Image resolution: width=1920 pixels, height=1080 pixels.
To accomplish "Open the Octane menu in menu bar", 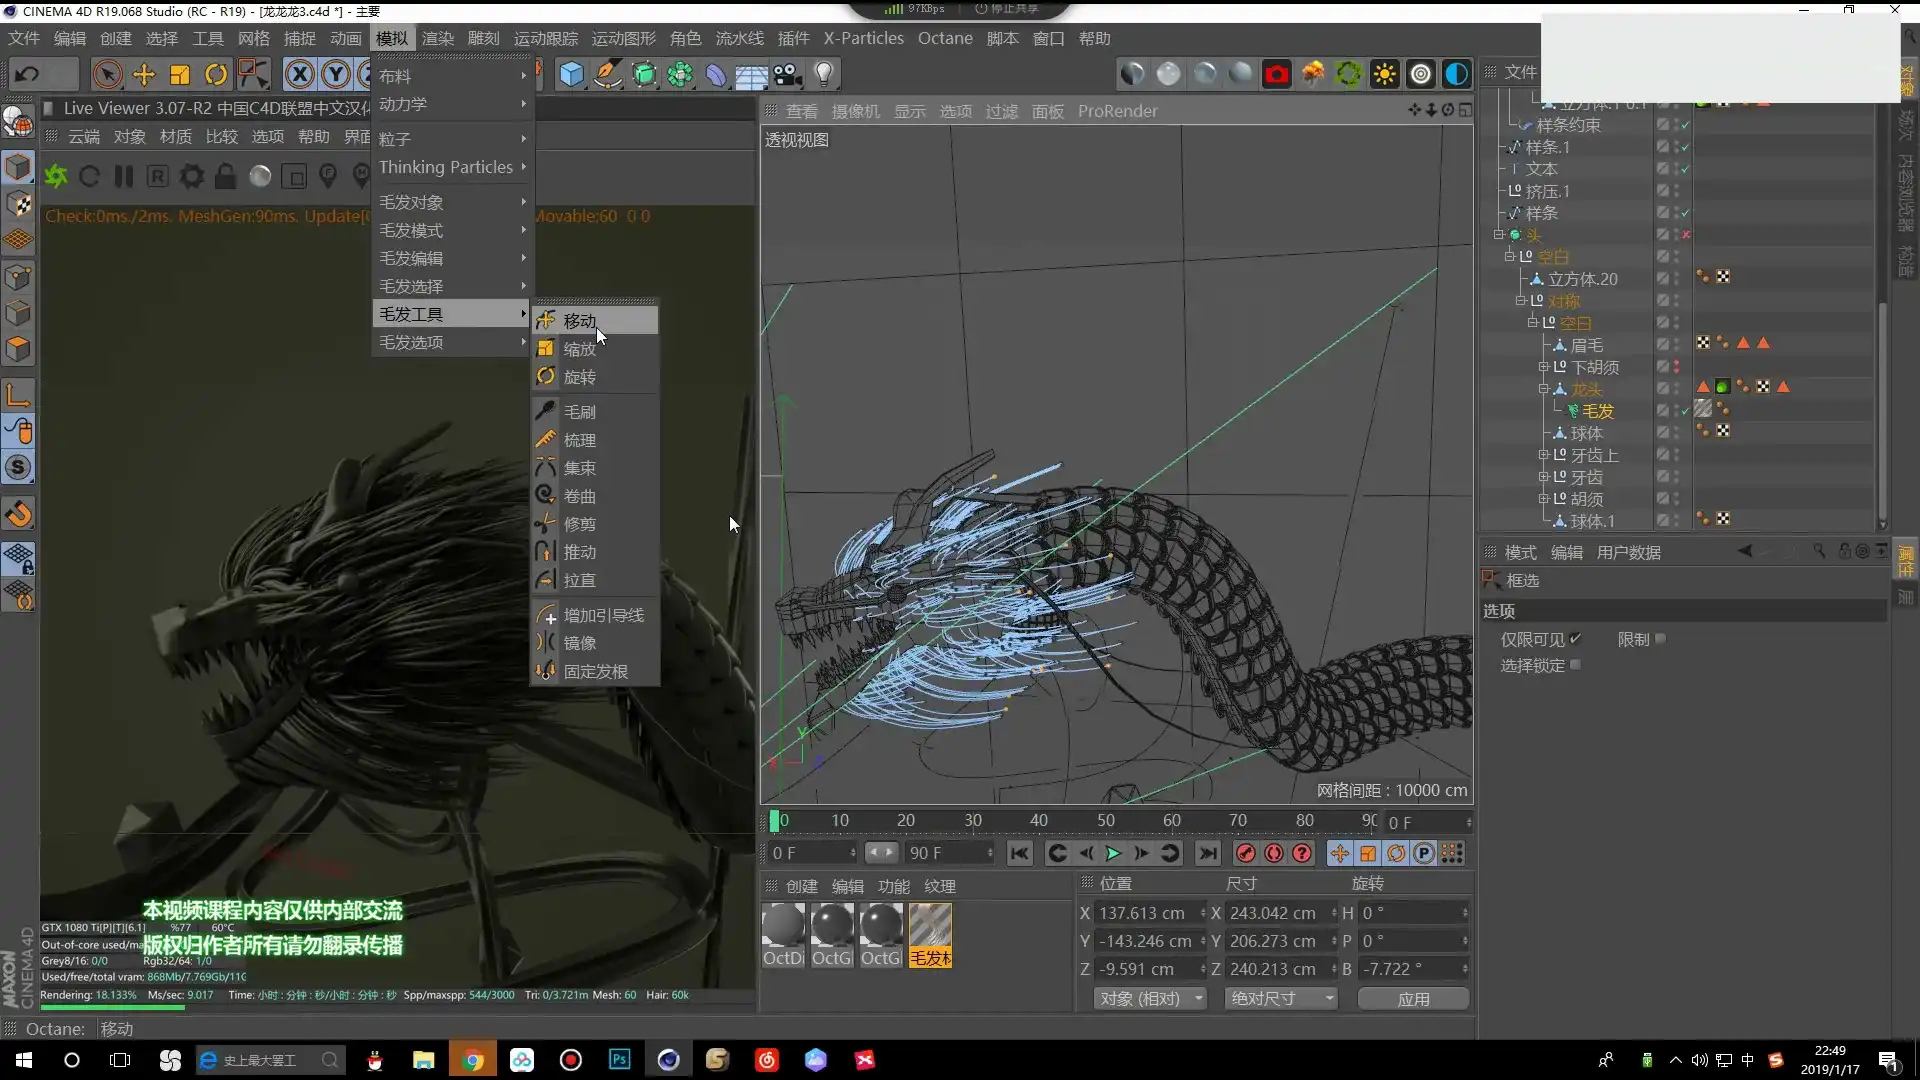I will [x=944, y=38].
